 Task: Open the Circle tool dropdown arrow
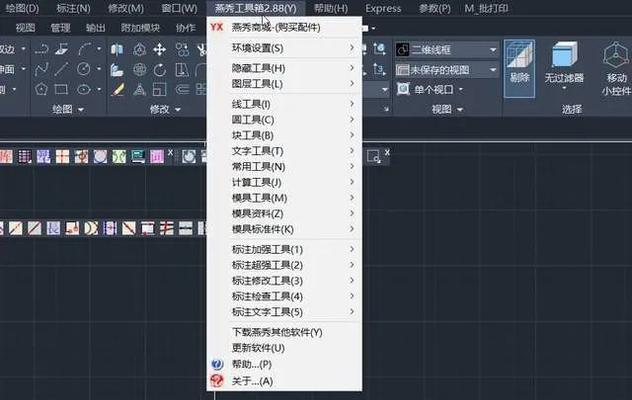pyautogui.click(x=99, y=69)
